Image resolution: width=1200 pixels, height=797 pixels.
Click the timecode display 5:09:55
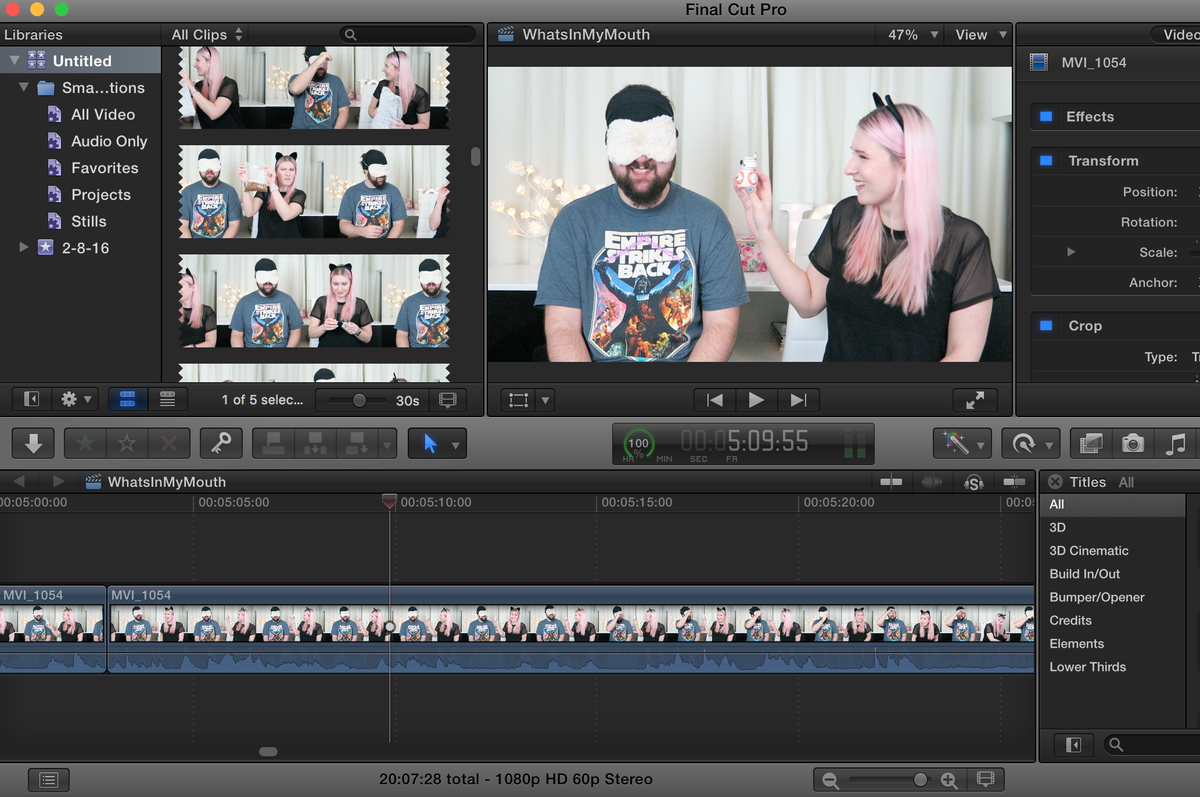[x=744, y=441]
